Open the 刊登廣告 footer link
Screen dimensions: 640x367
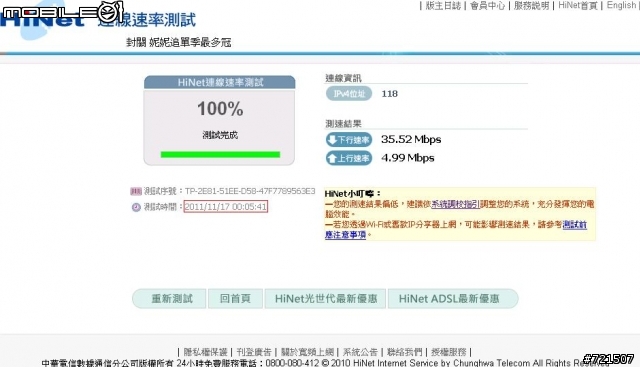[x=254, y=352]
